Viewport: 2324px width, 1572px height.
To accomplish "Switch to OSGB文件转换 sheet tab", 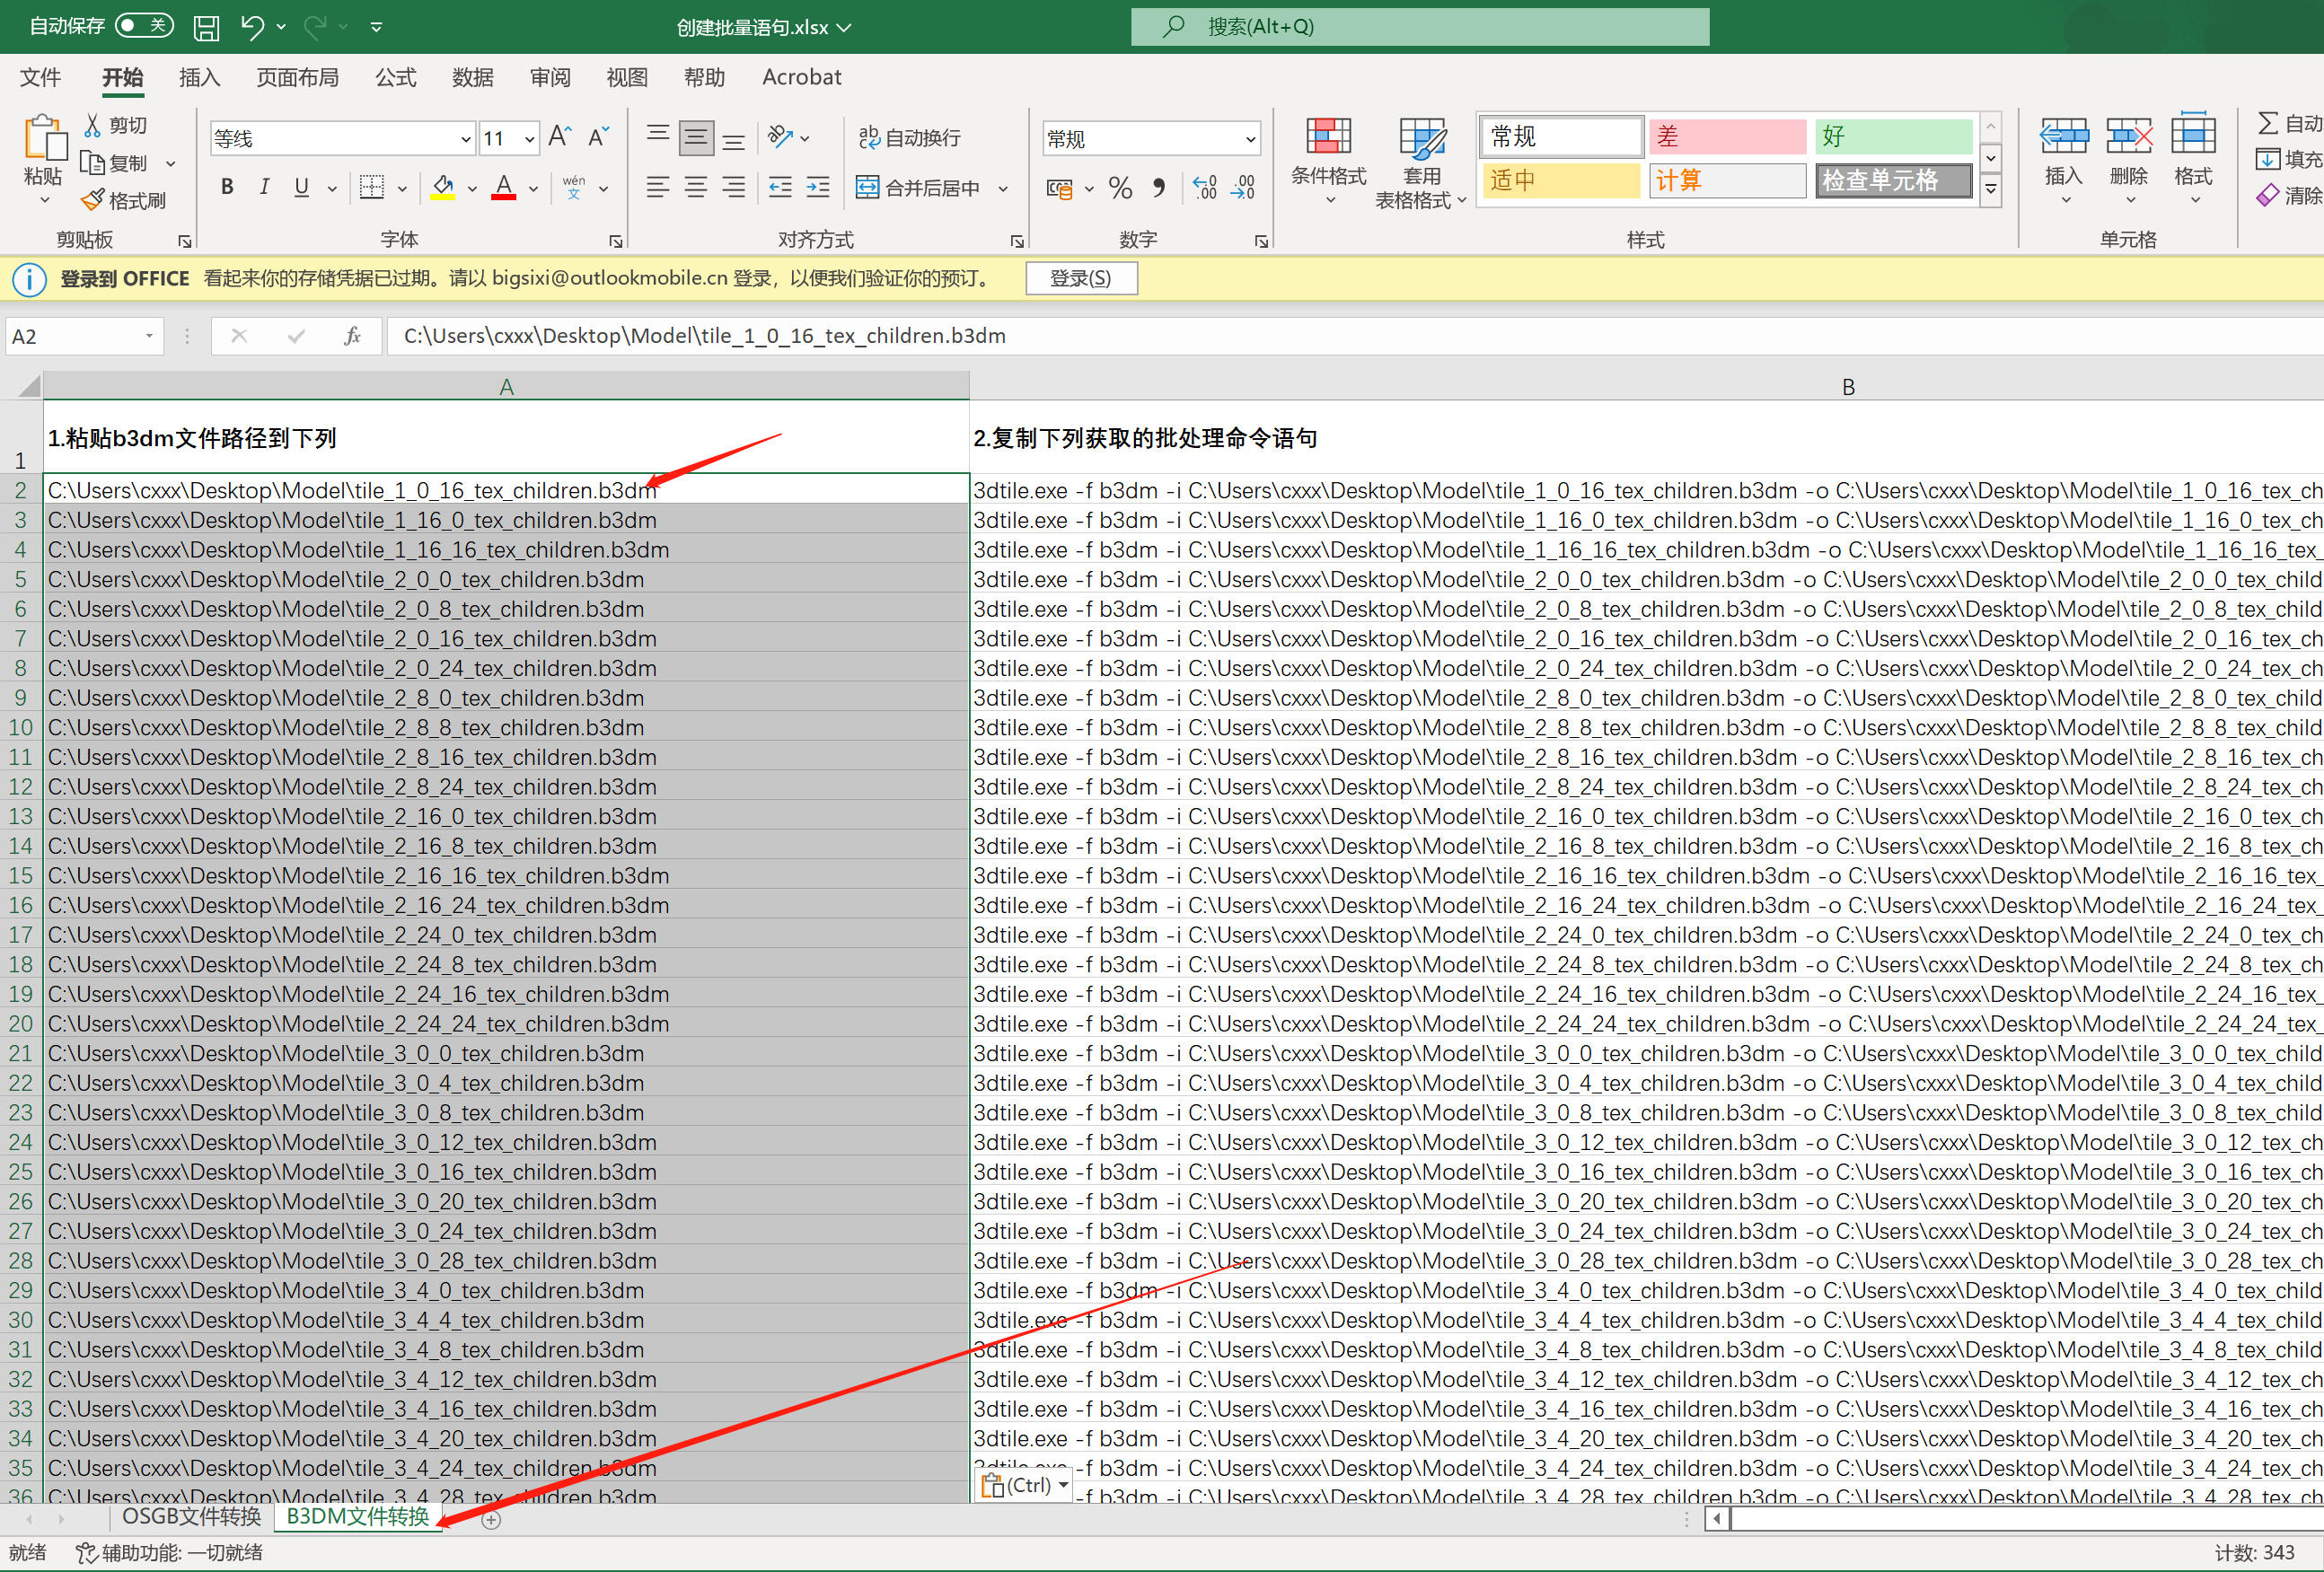I will coord(190,1516).
